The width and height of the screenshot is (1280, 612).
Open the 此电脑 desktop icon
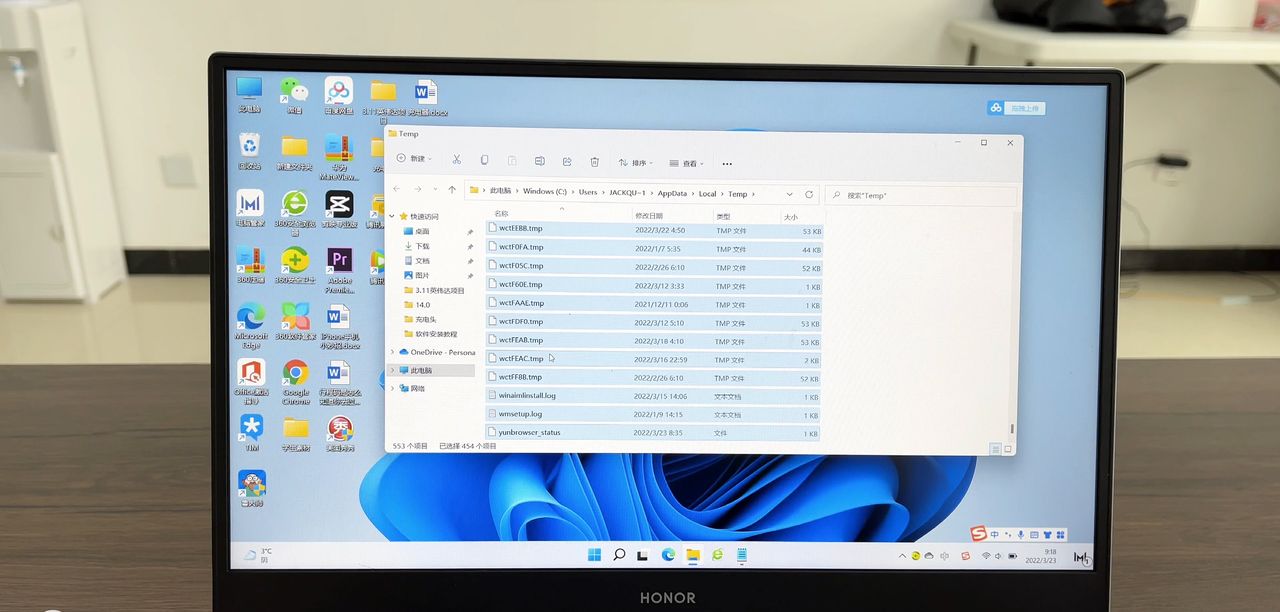(x=249, y=94)
